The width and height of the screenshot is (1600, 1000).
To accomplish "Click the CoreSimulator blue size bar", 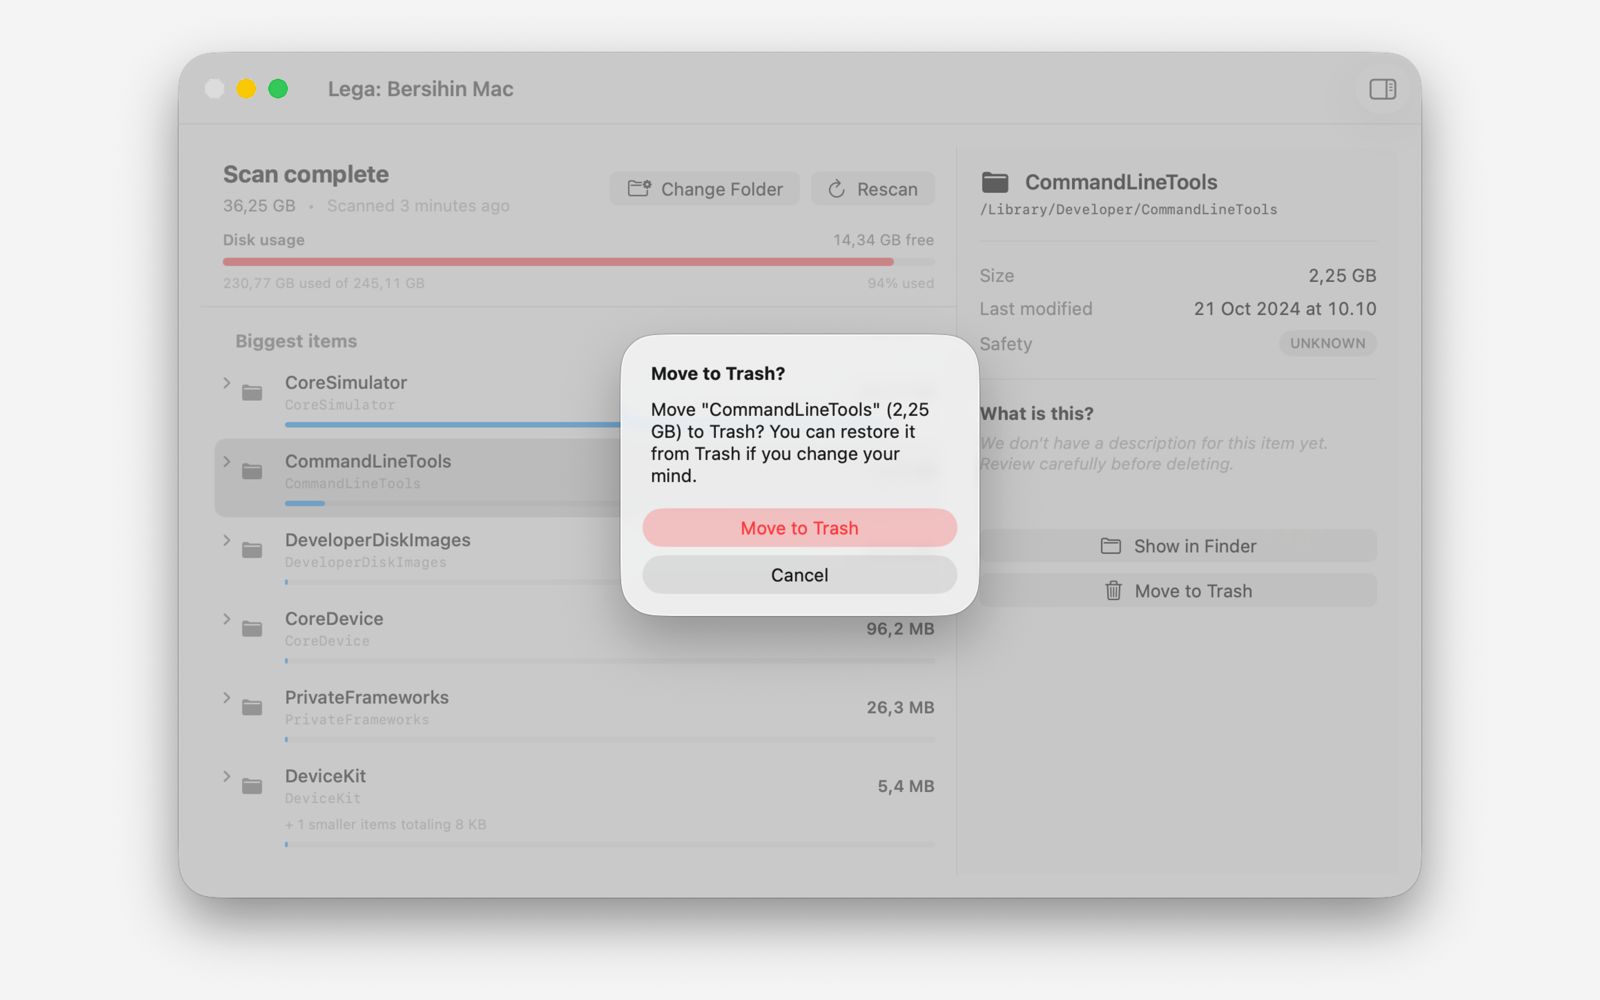I will [452, 424].
